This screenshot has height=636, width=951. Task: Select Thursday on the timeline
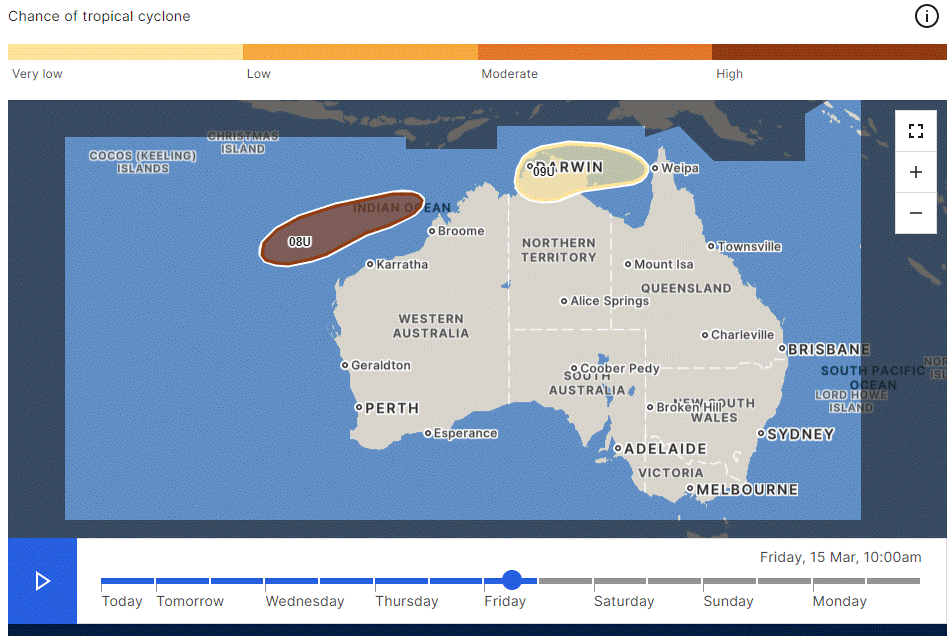coord(406,601)
